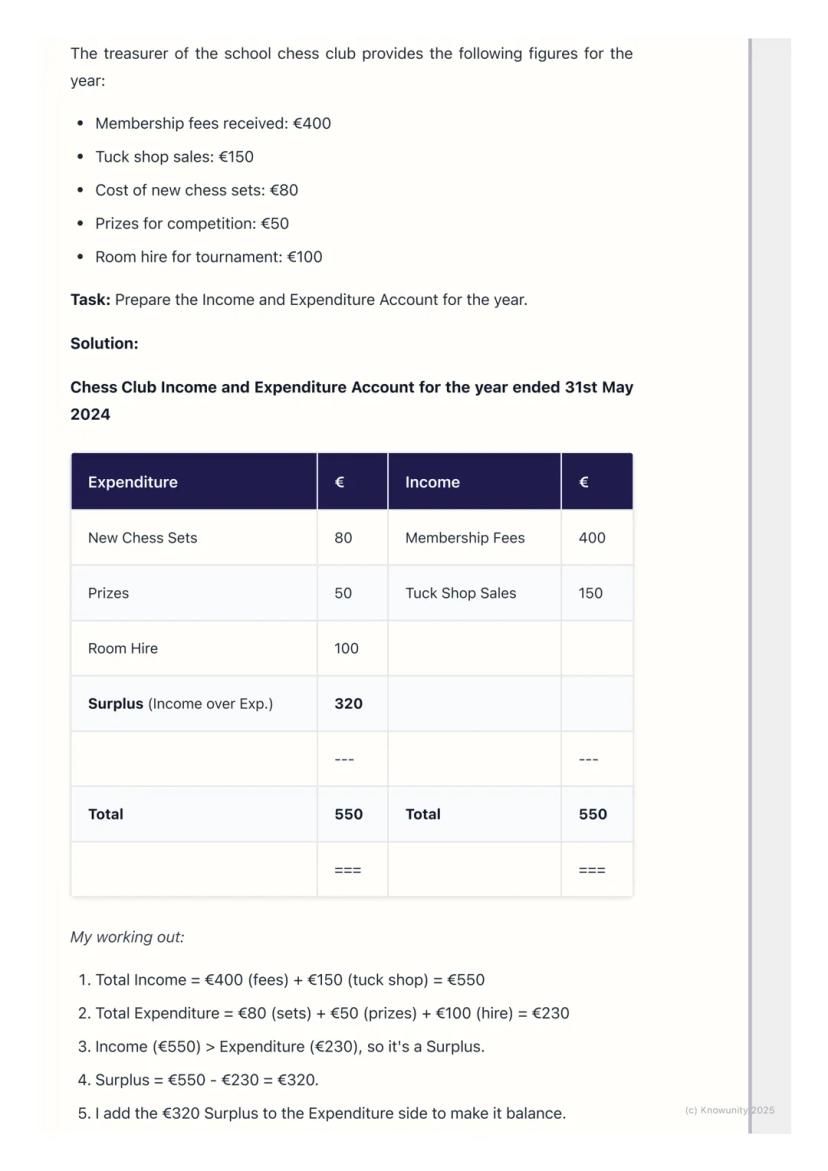Select the Surplus (Income over Exp.) cell
The width and height of the screenshot is (828, 1171).
[180, 704]
